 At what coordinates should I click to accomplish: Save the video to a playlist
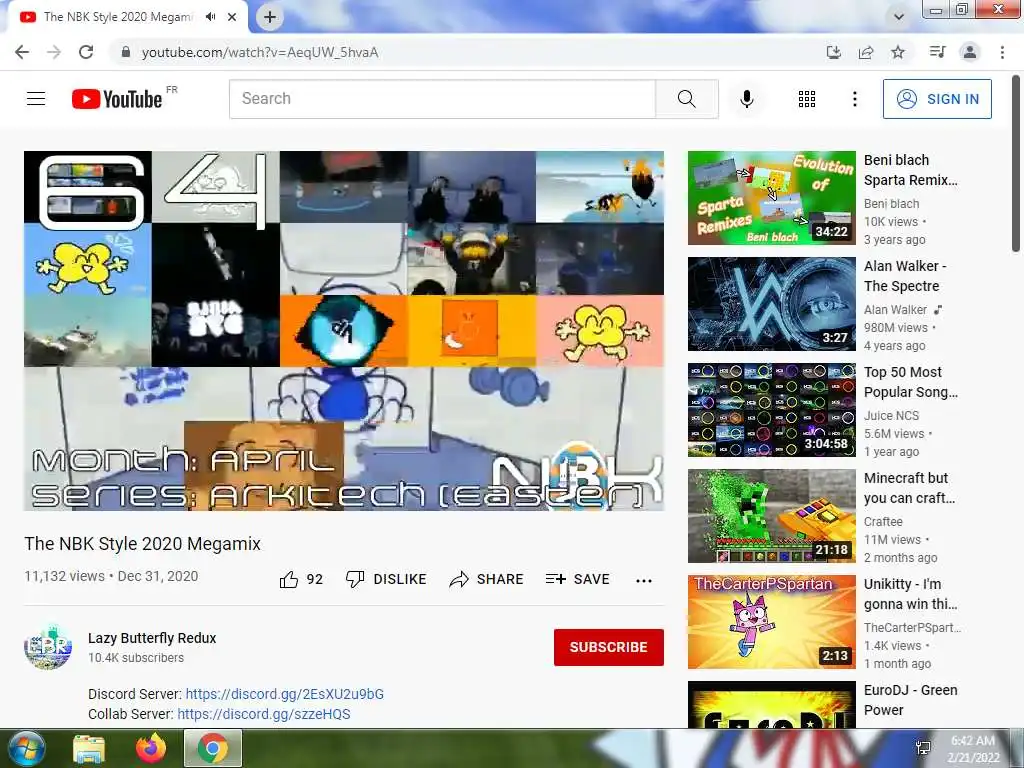pos(577,579)
